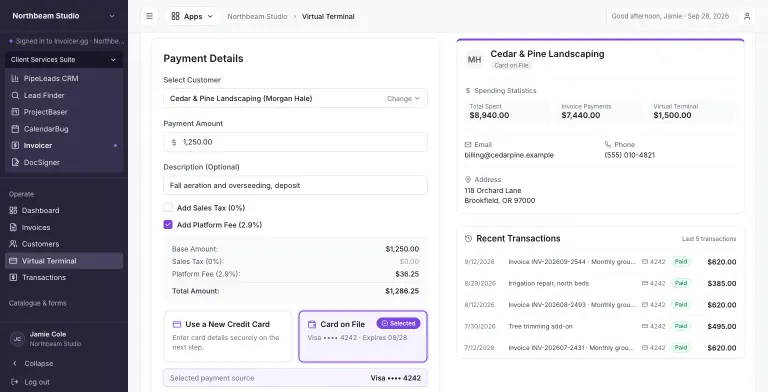The image size is (768, 392).
Task: Click the Collapse chevron icon
Action: pyautogui.click(x=15, y=364)
